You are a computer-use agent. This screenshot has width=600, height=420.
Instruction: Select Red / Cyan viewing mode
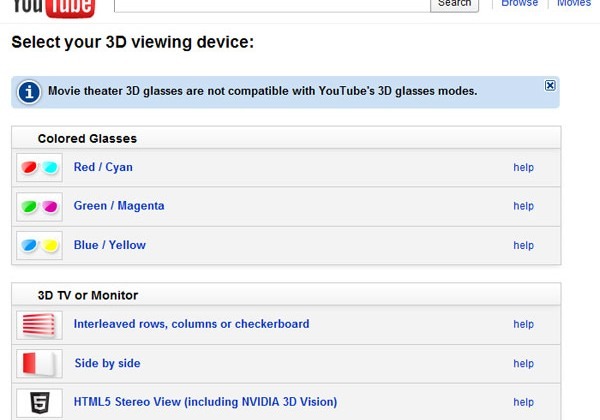click(x=103, y=167)
